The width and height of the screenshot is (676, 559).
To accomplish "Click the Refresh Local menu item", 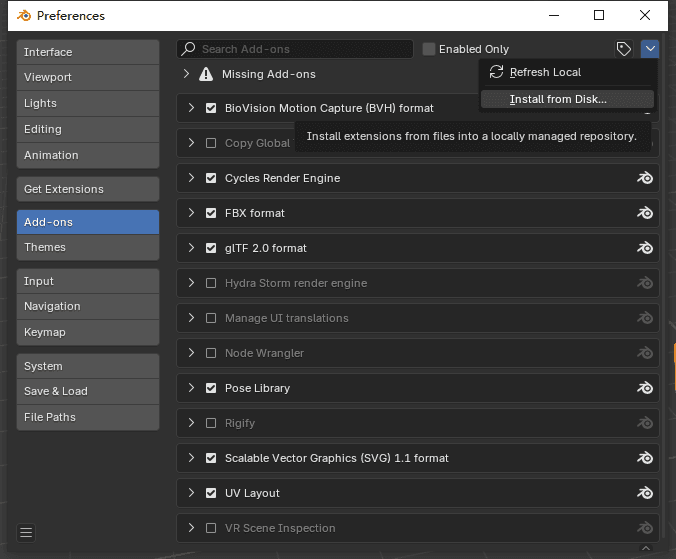I will pos(567,72).
